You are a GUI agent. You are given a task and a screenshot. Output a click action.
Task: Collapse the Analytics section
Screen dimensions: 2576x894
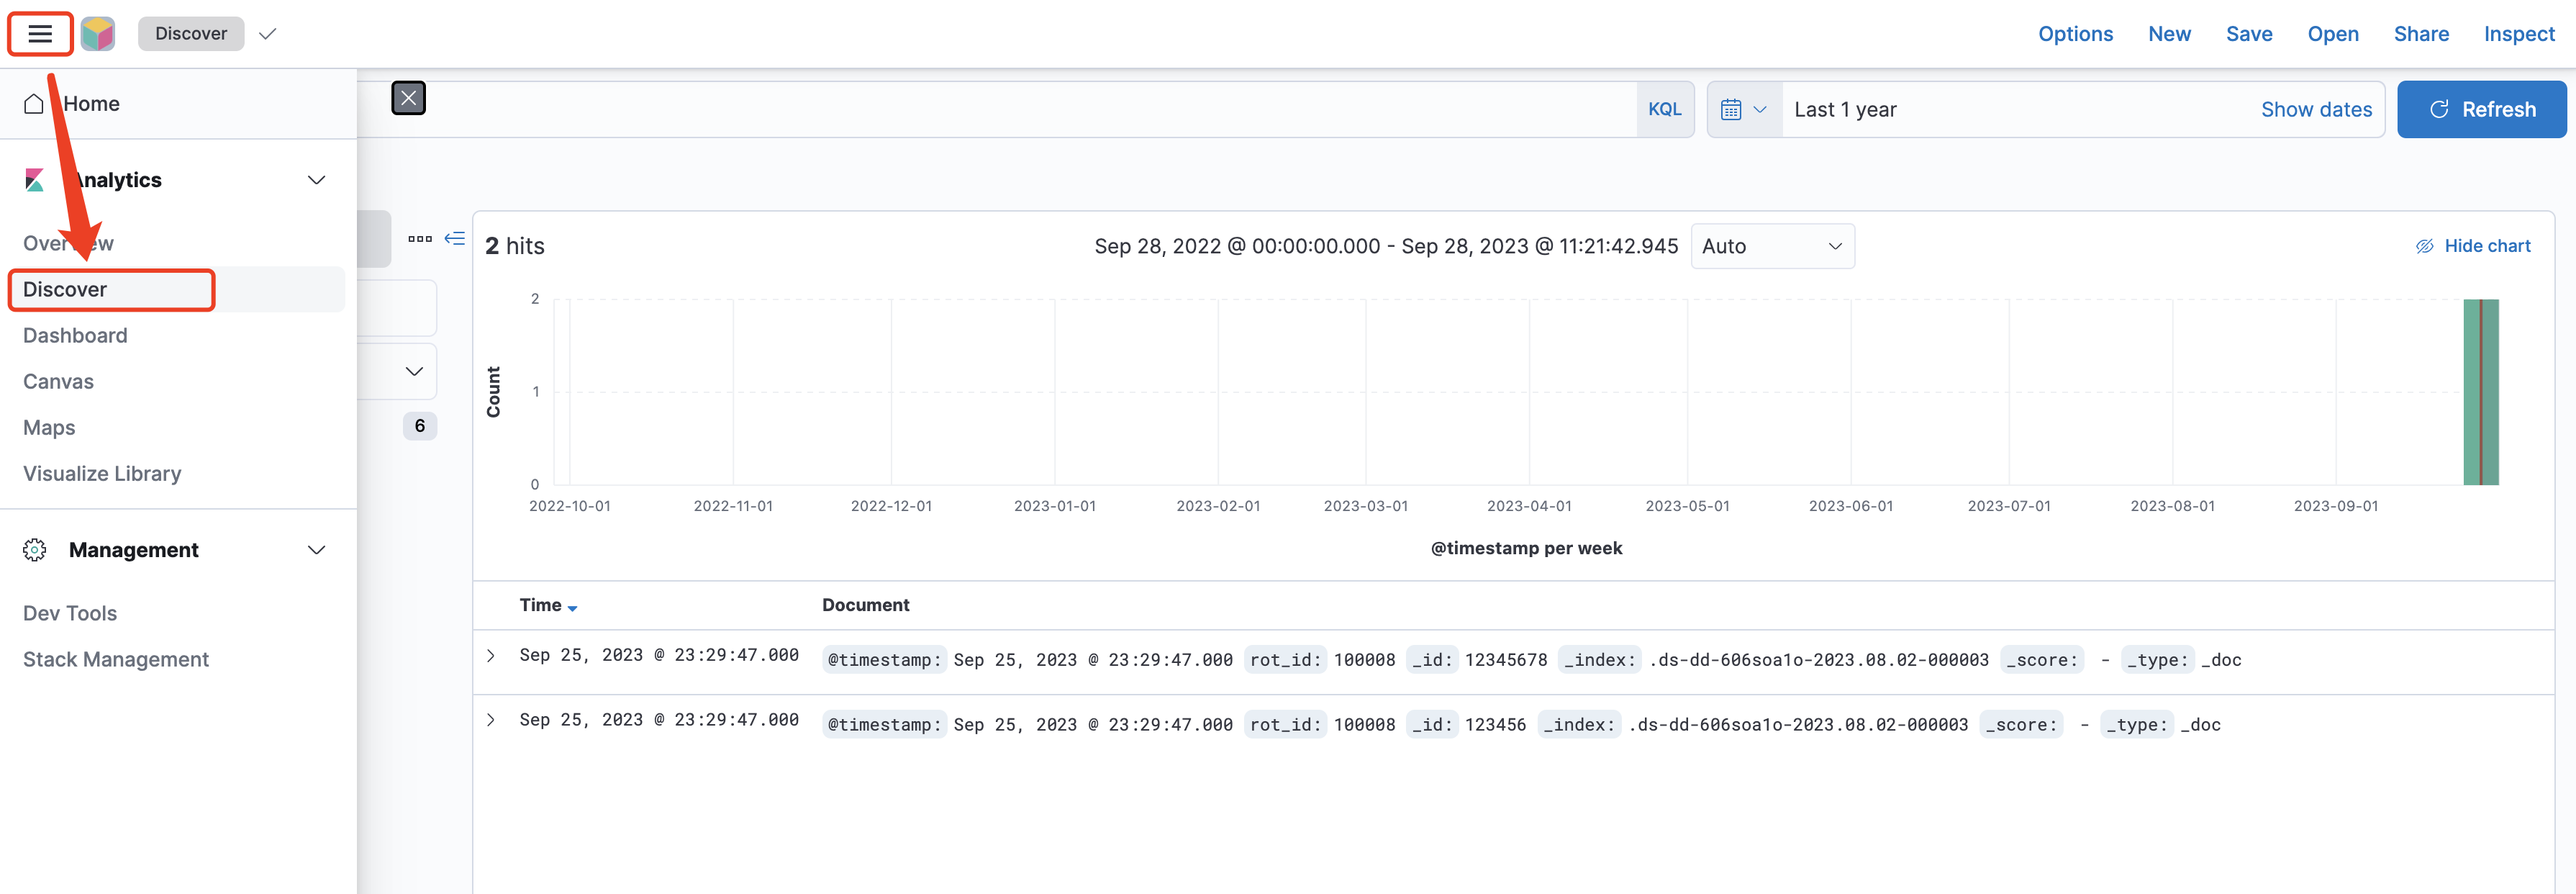(317, 180)
